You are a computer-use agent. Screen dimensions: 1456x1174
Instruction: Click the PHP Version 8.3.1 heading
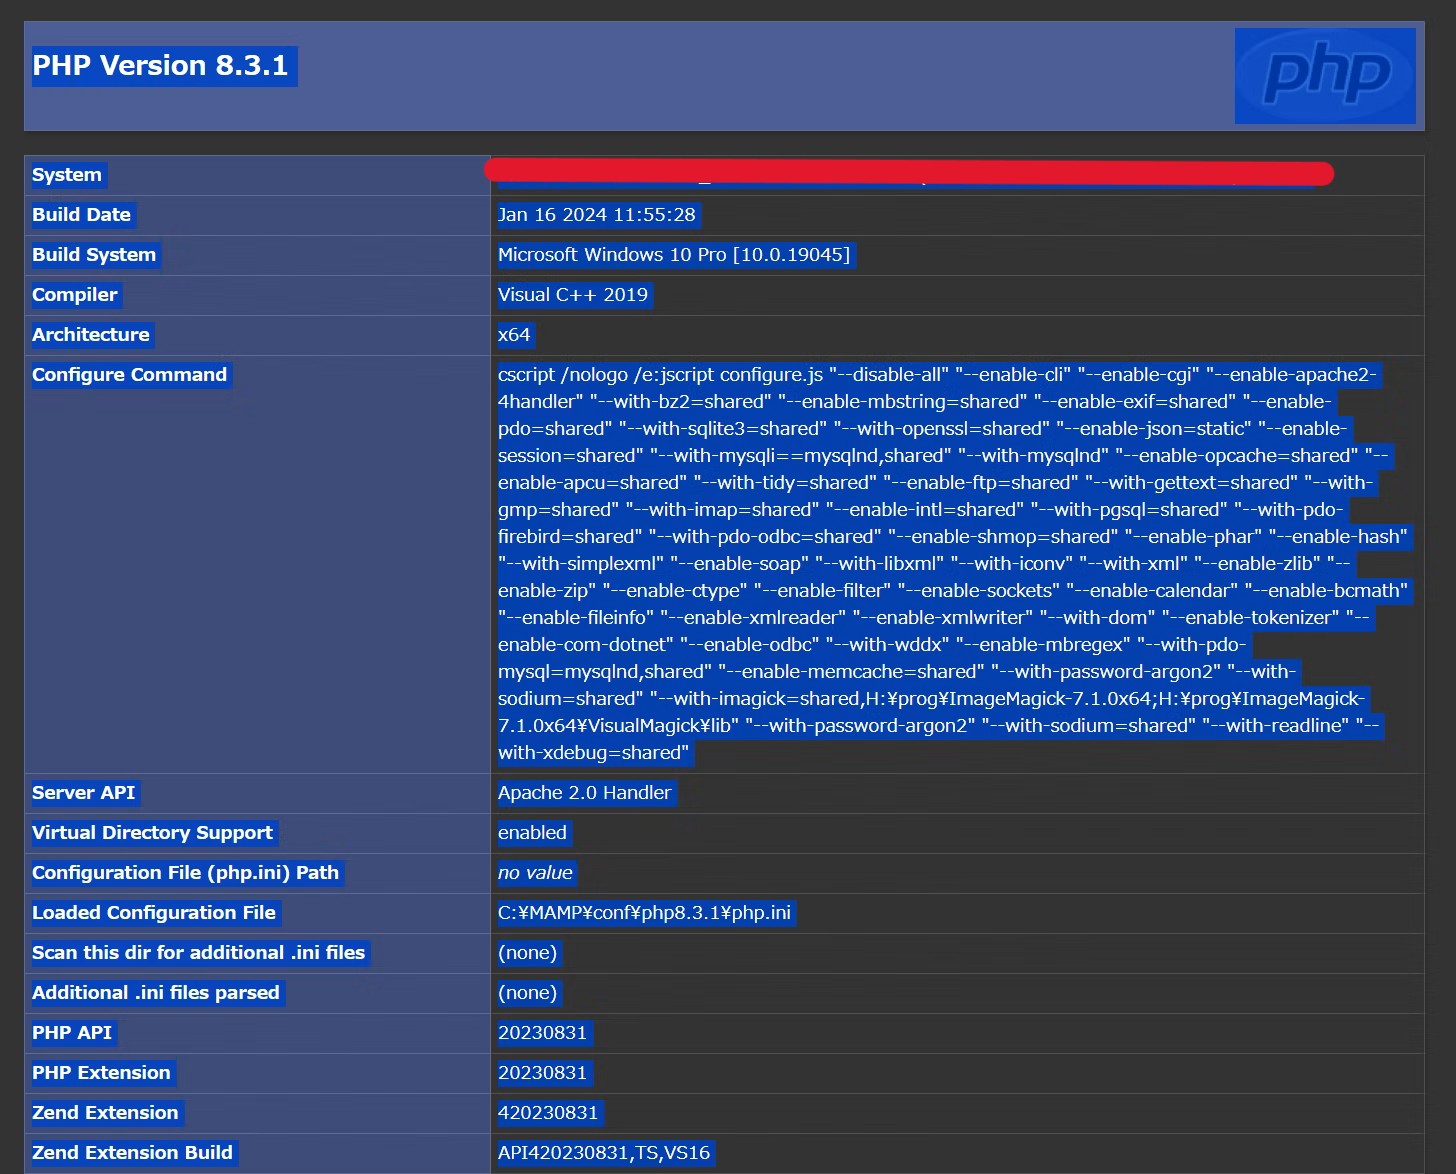163,65
